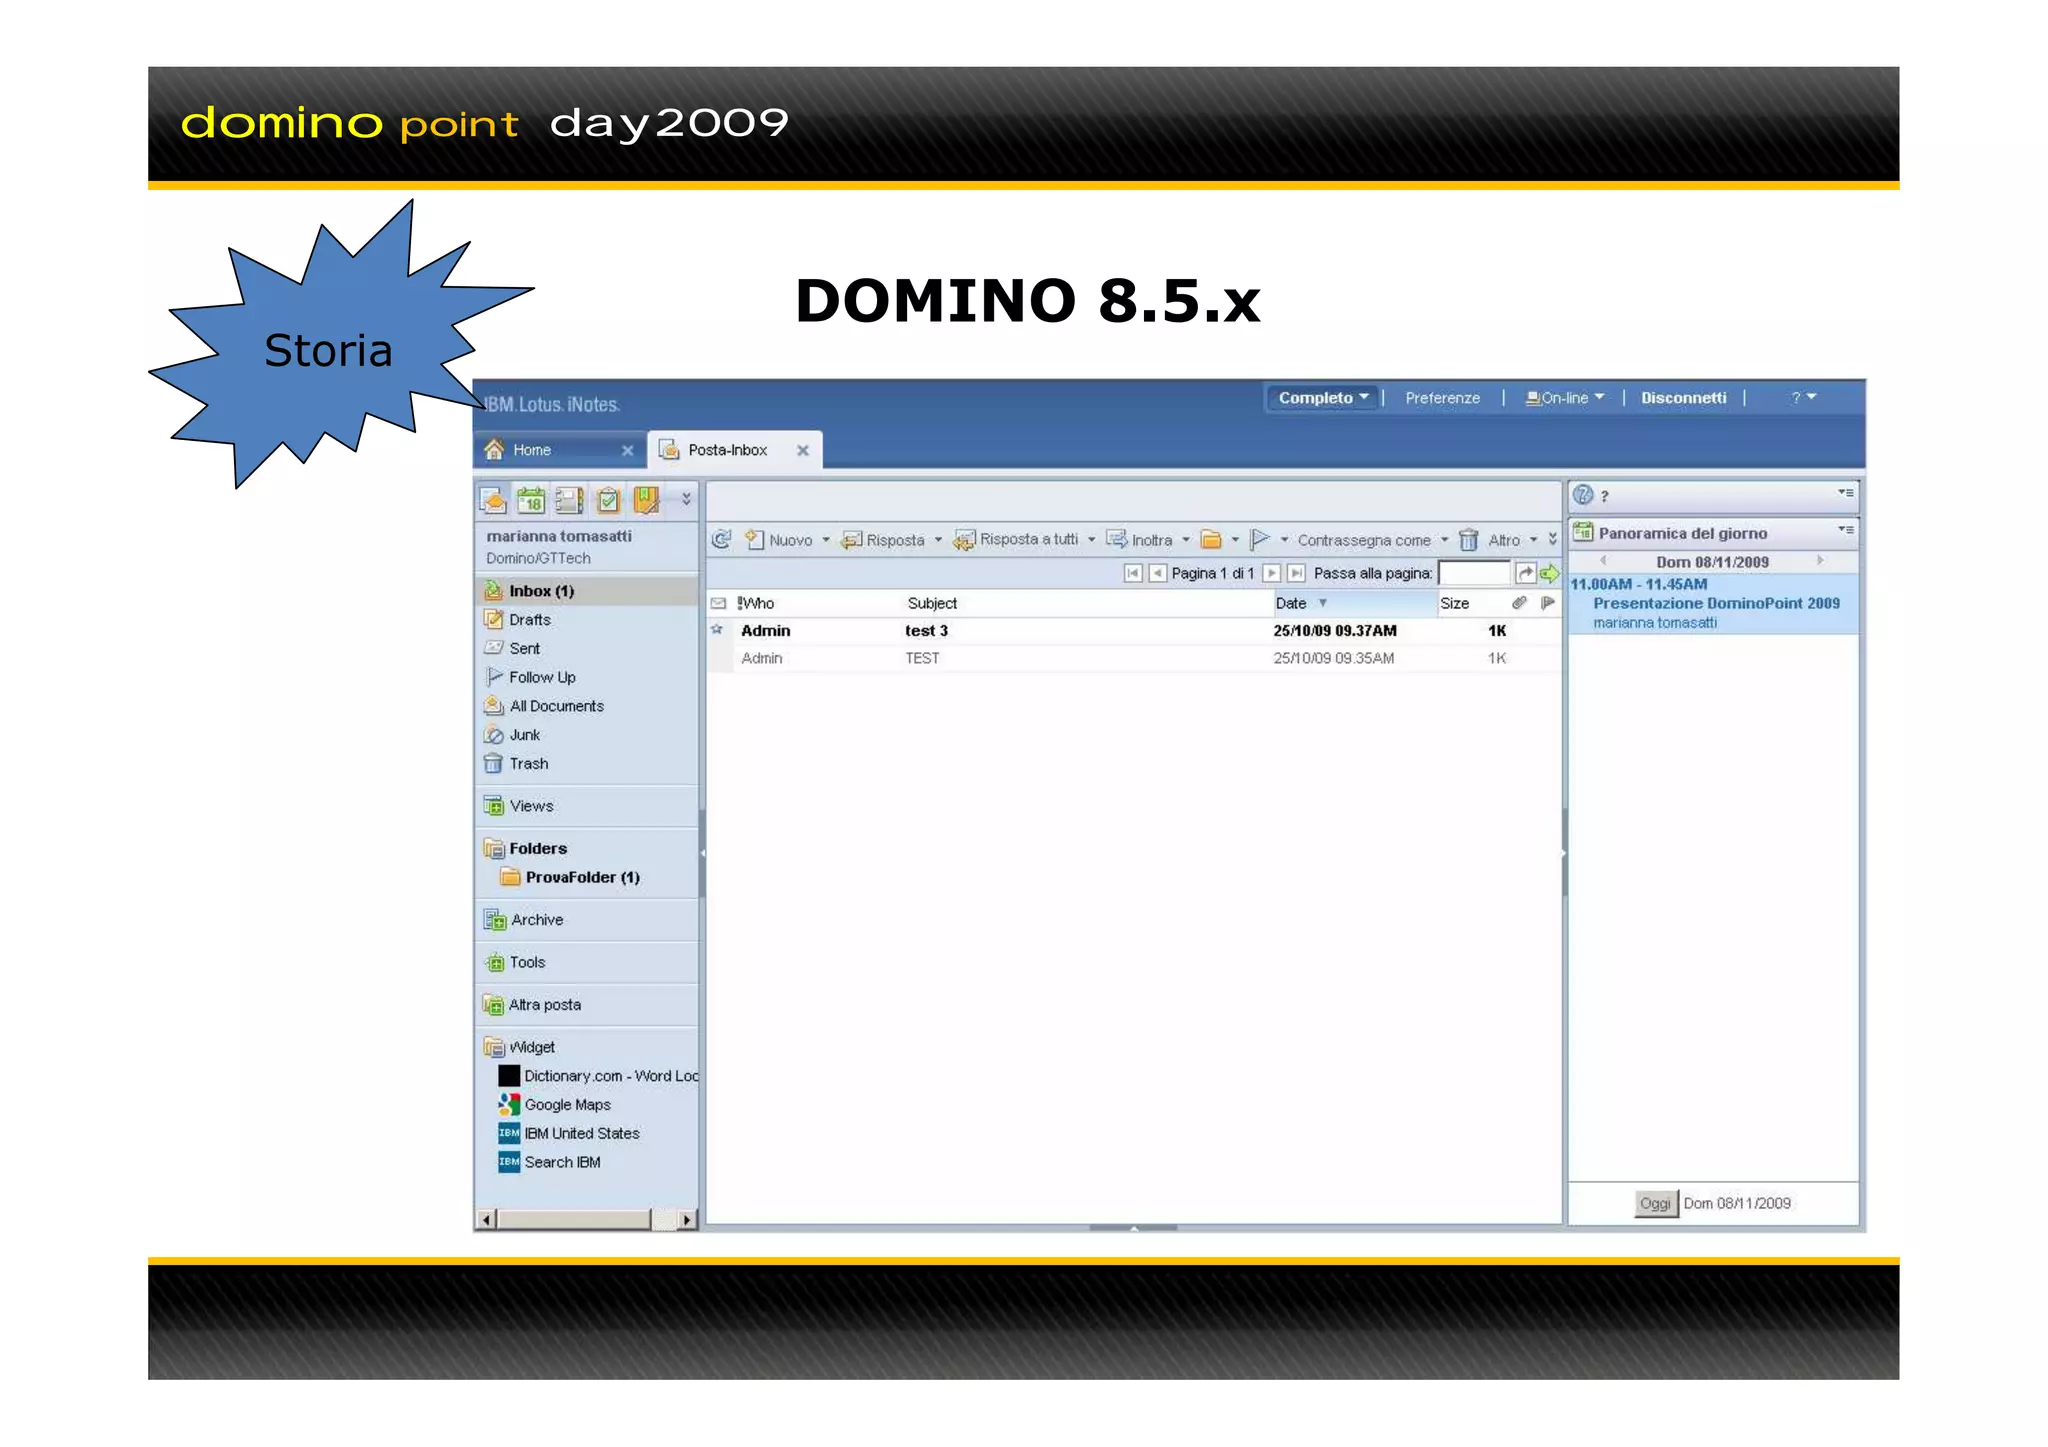Open All Documents view

(556, 706)
